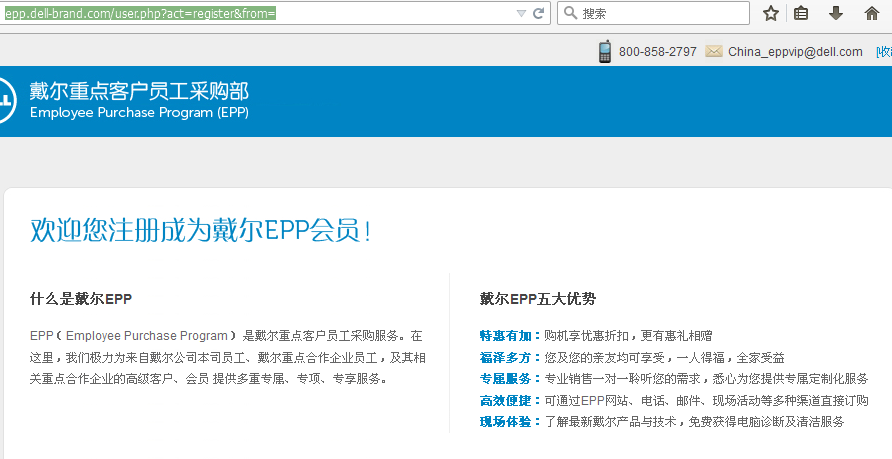Go to the browser home icon

coord(872,13)
